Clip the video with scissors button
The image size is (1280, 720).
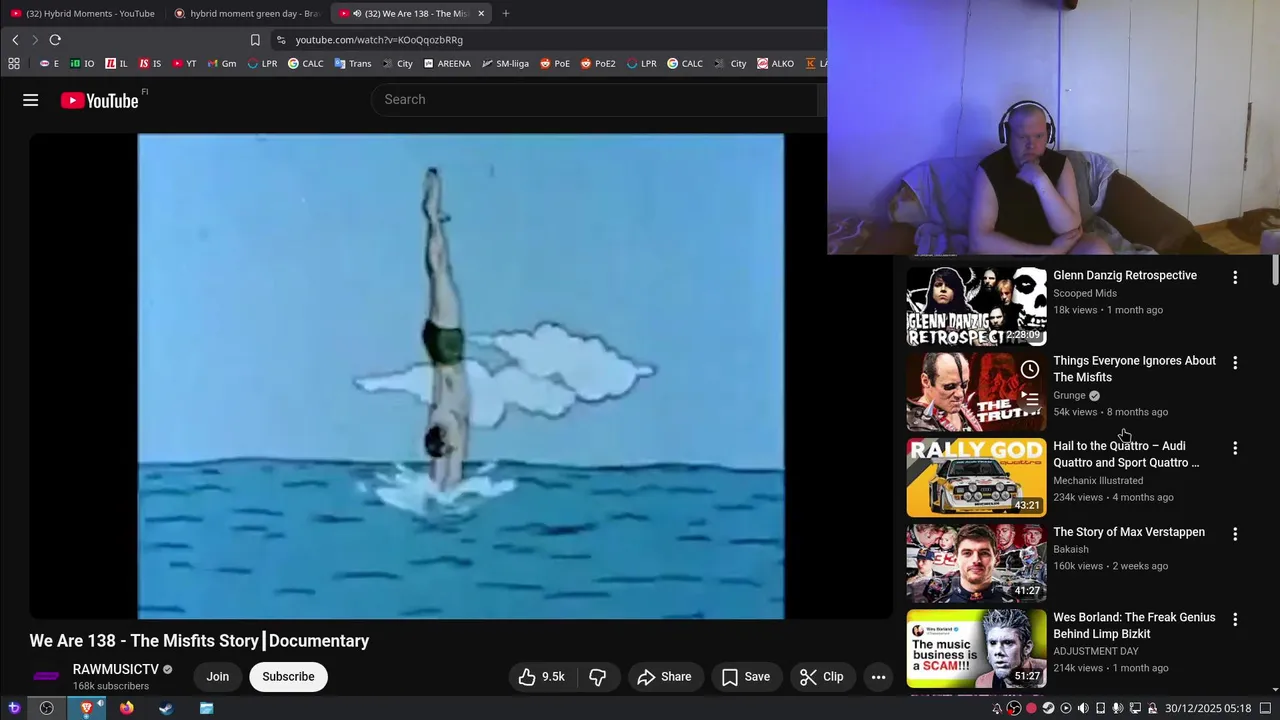[x=821, y=677]
